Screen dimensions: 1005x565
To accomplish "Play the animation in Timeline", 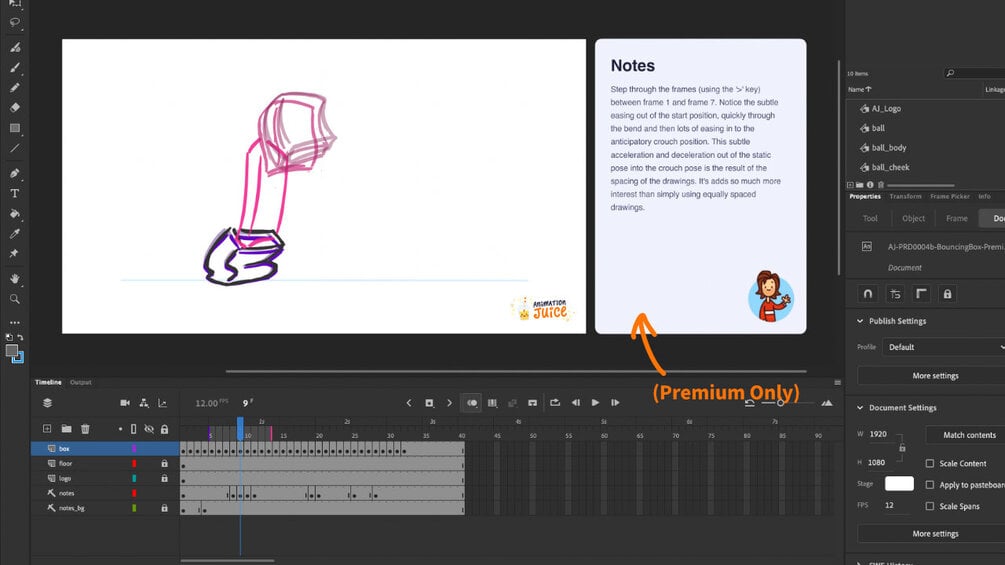I will click(x=595, y=403).
